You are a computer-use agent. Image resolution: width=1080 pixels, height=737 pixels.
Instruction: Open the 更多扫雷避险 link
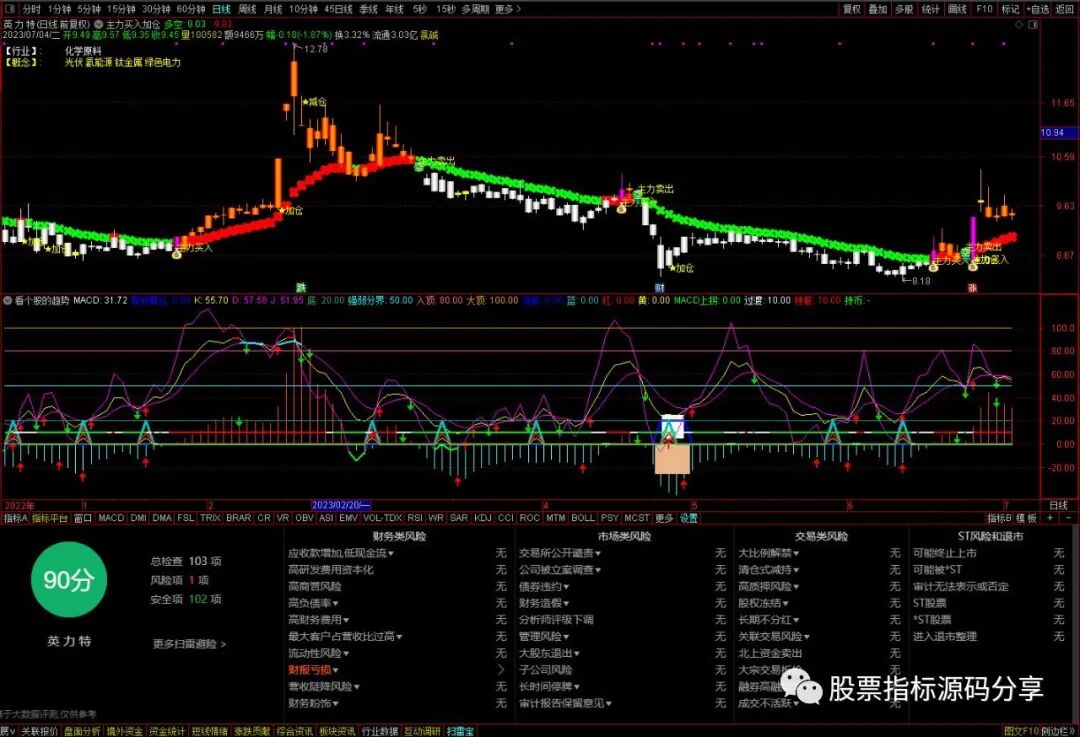[x=189, y=644]
